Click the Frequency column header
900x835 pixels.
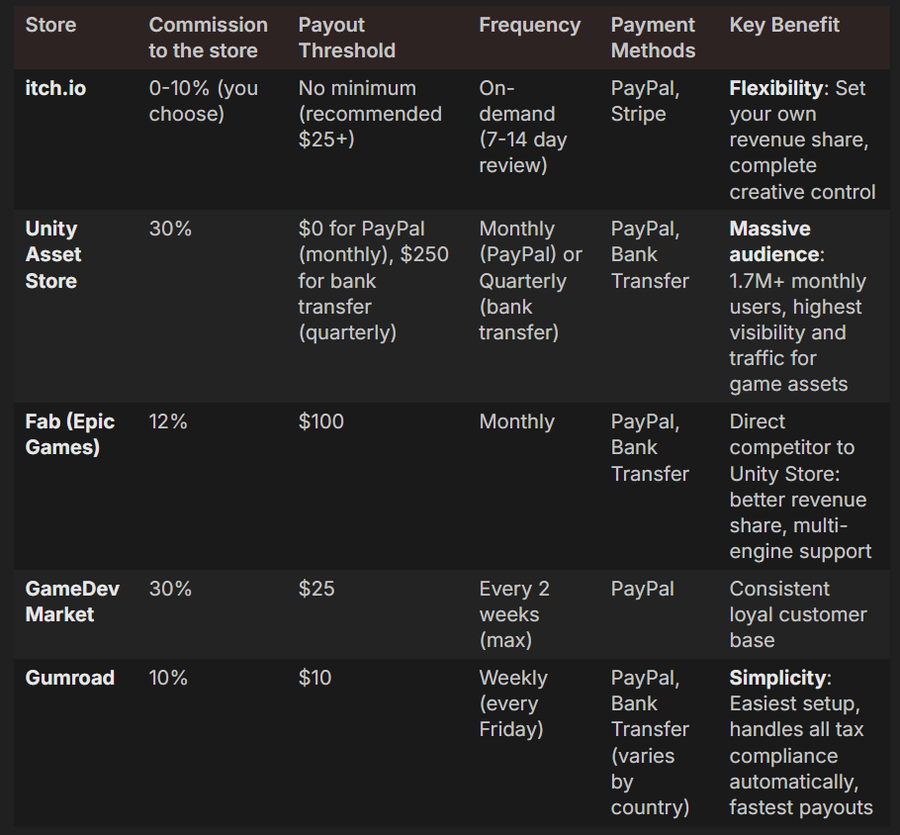529,25
